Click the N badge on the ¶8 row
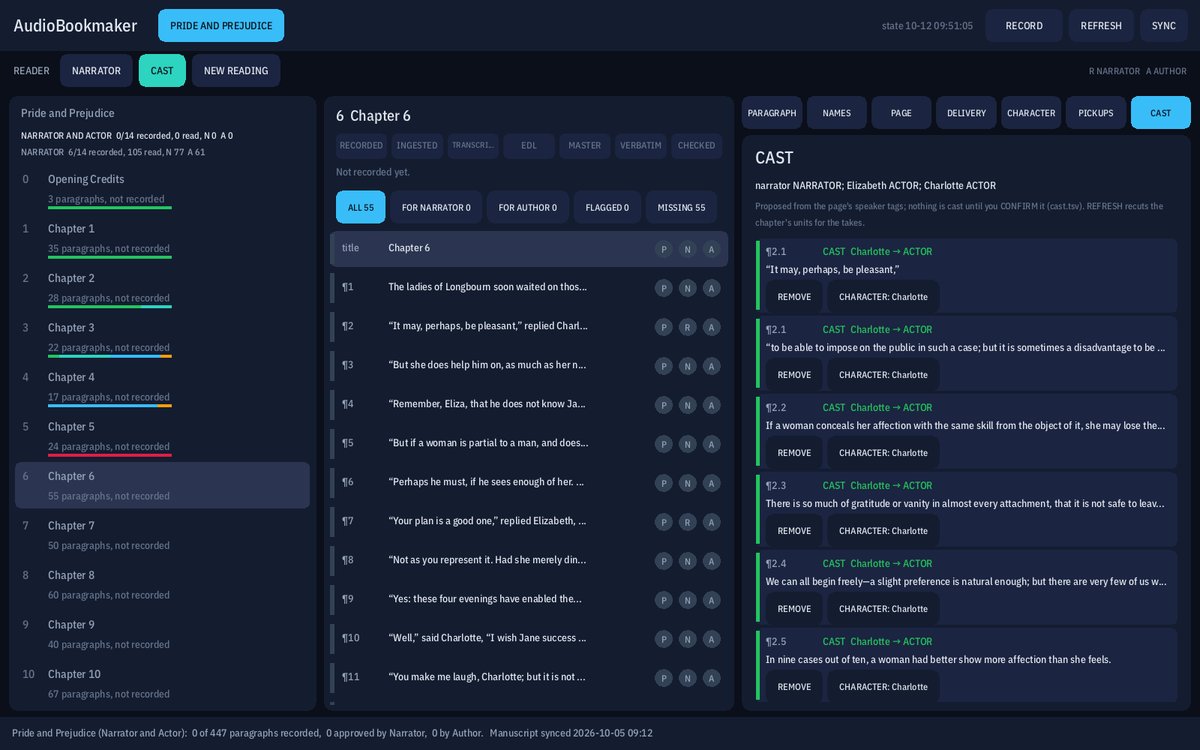1200x750 pixels. pos(687,561)
